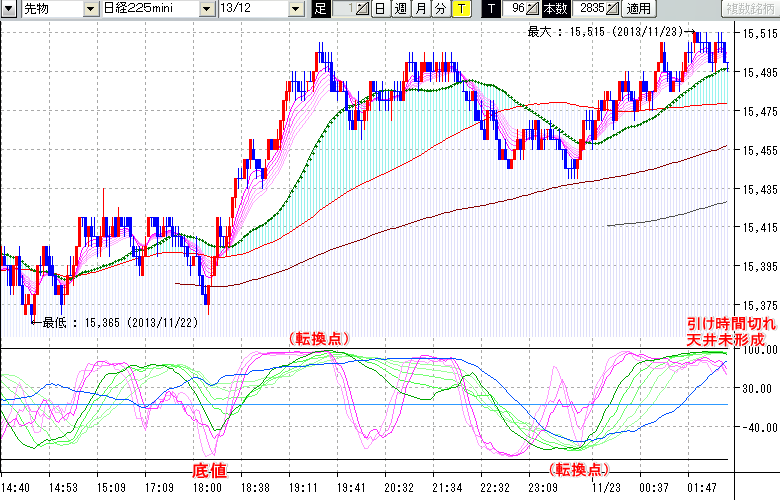Click the 足 bar interval spinner arrow
Screen dimensions: 780x500
362,9
